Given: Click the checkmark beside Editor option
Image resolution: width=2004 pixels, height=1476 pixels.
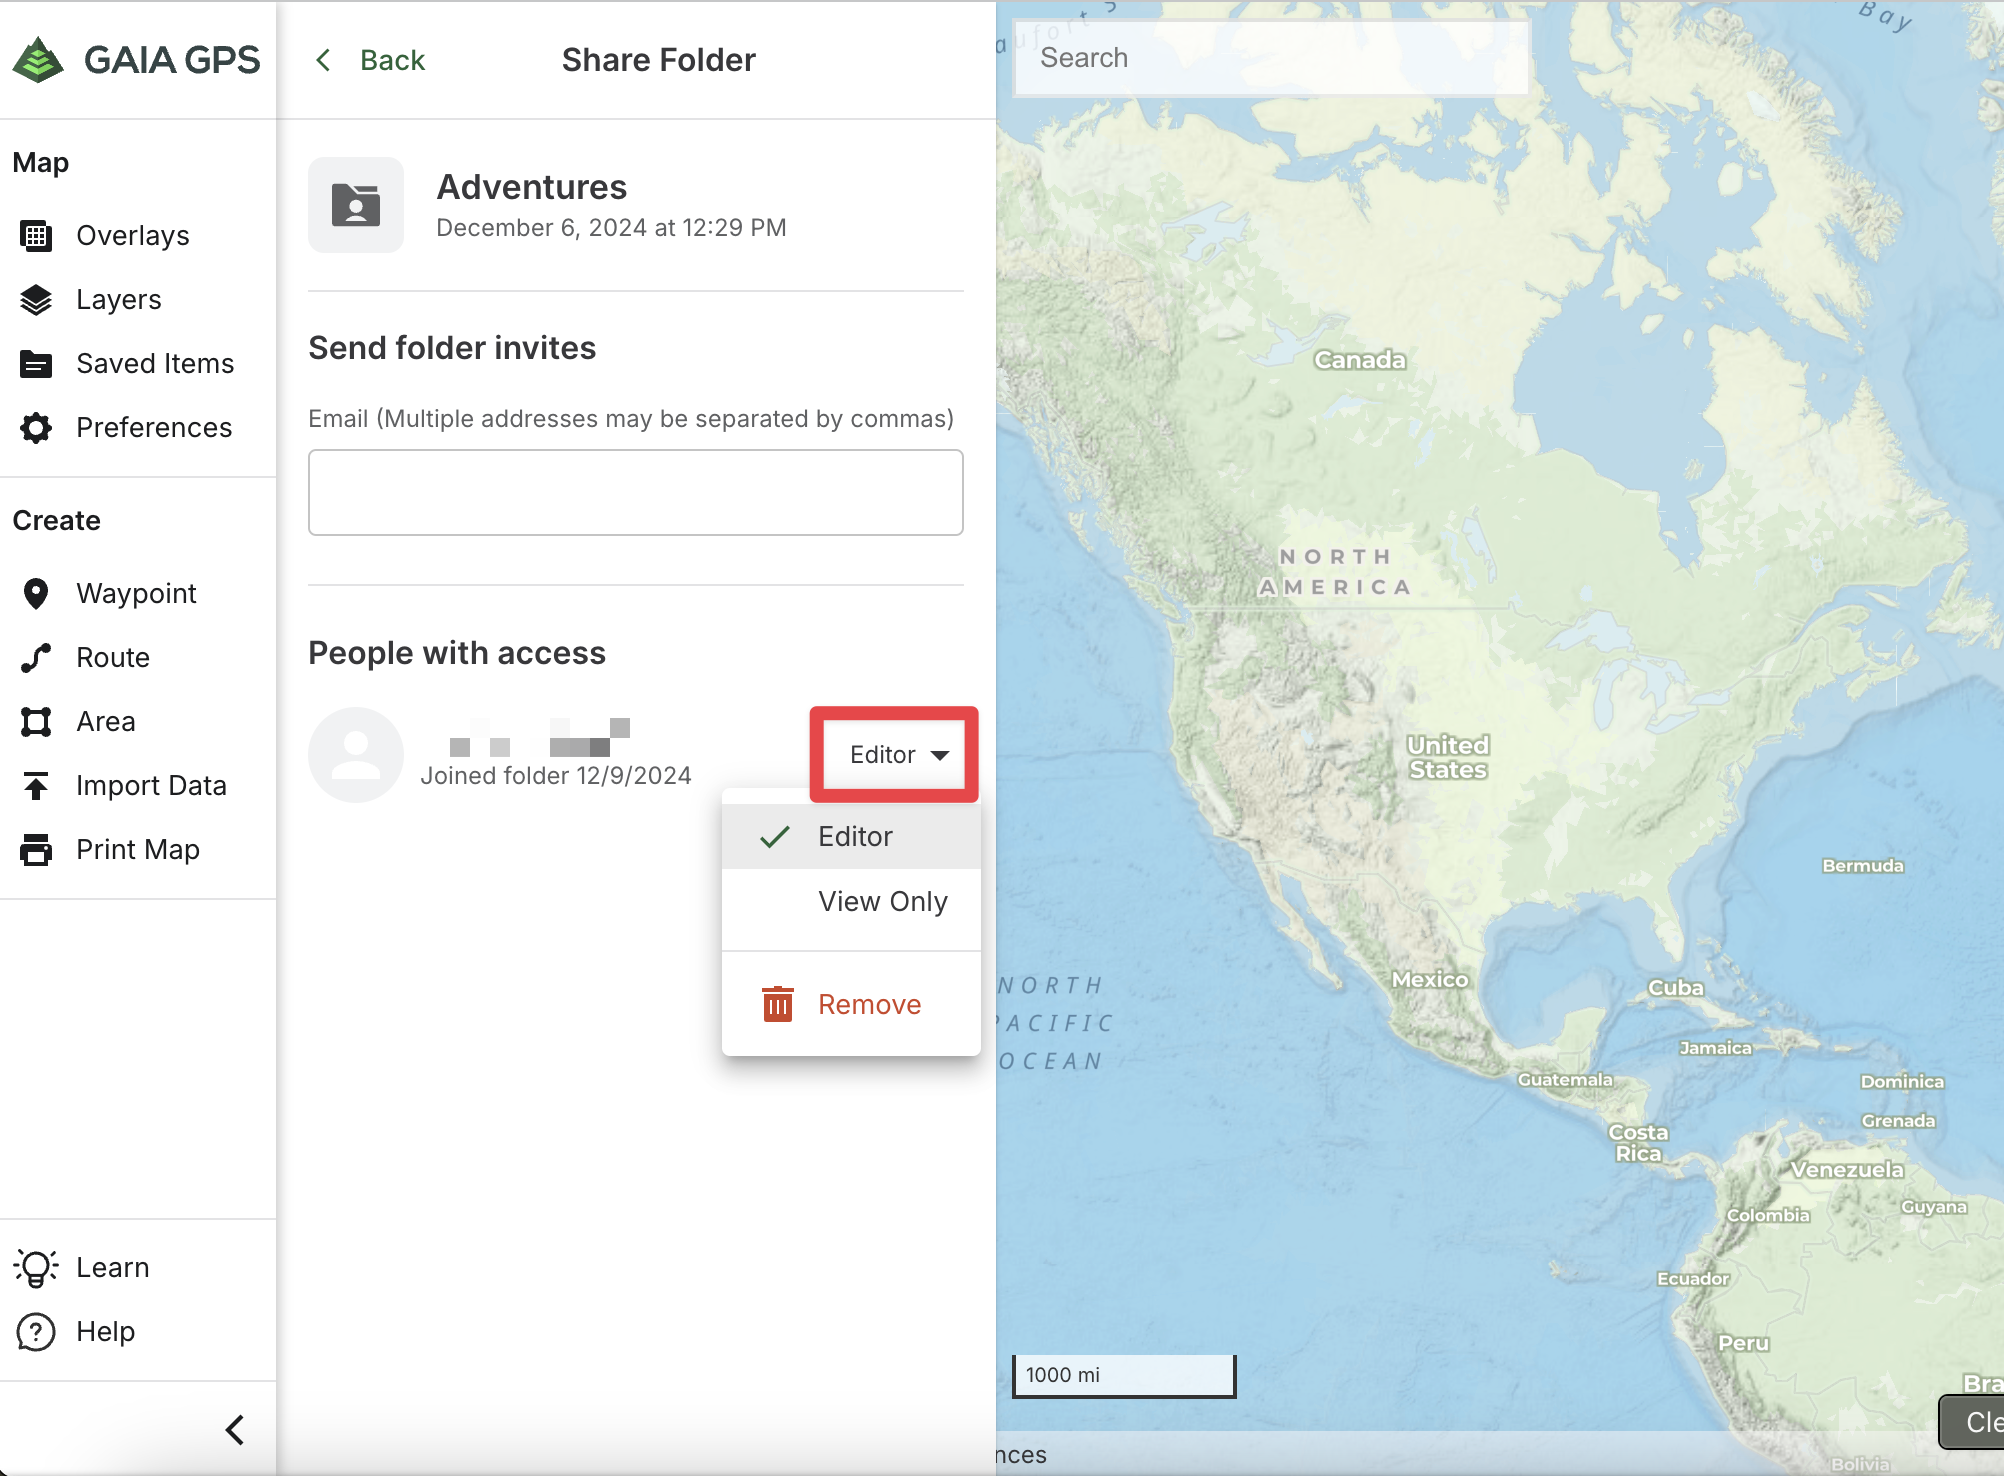Looking at the screenshot, I should [775, 837].
